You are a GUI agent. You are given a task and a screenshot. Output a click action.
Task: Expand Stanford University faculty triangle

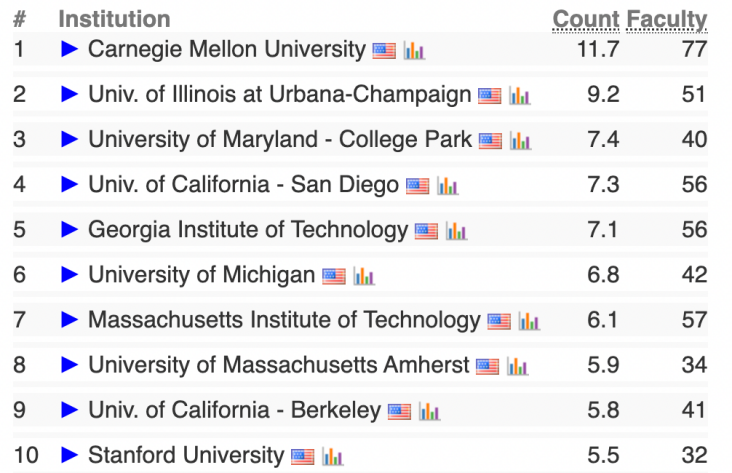(69, 456)
